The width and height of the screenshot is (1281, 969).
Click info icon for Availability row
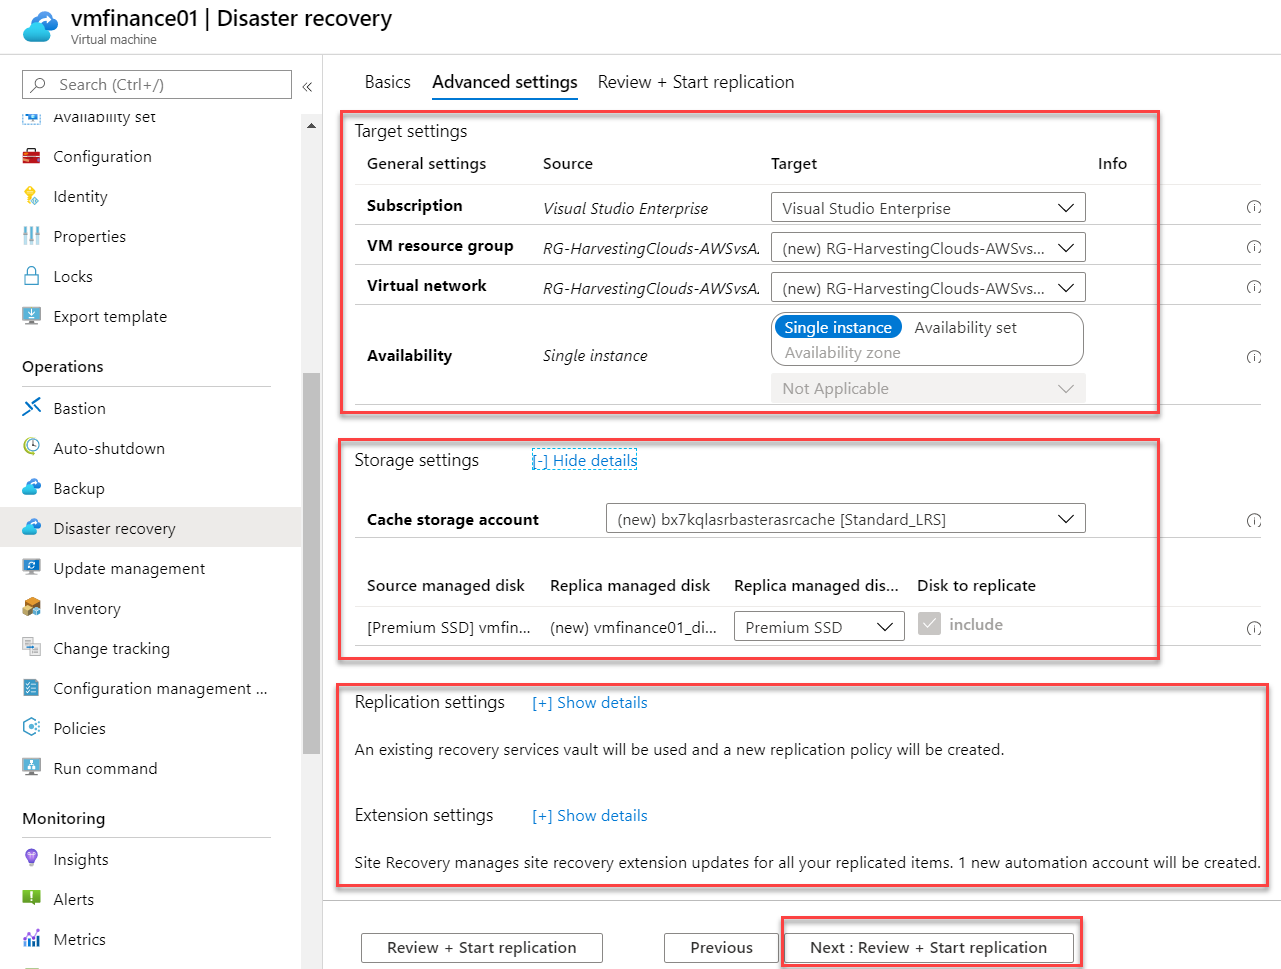(1254, 357)
